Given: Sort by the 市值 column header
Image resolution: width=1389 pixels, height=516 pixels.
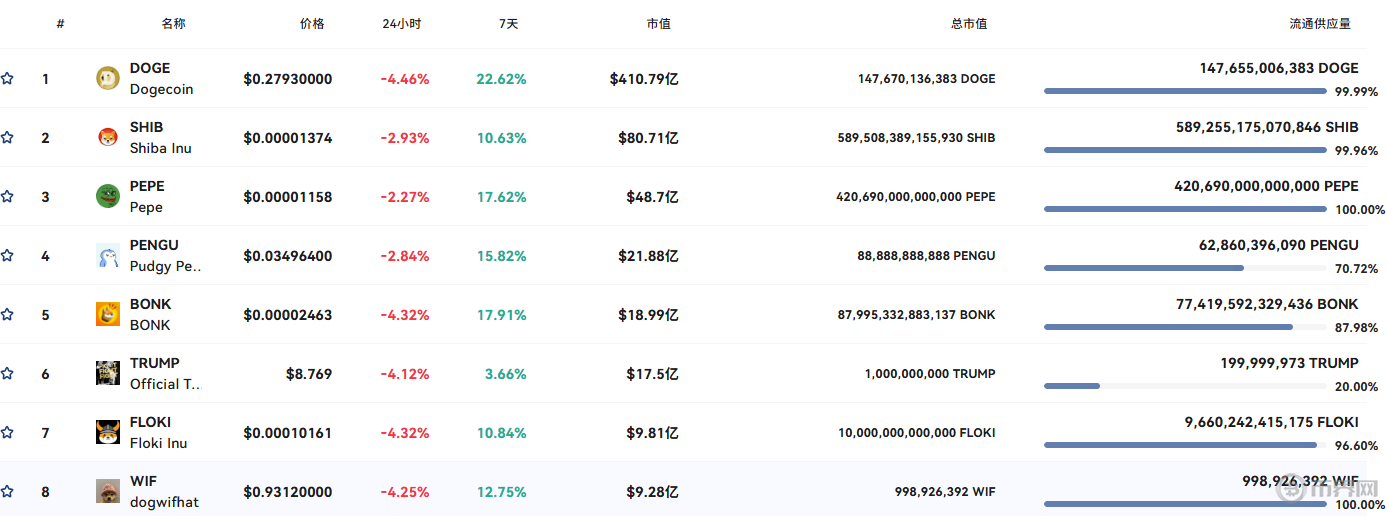Looking at the screenshot, I should click(x=658, y=23).
